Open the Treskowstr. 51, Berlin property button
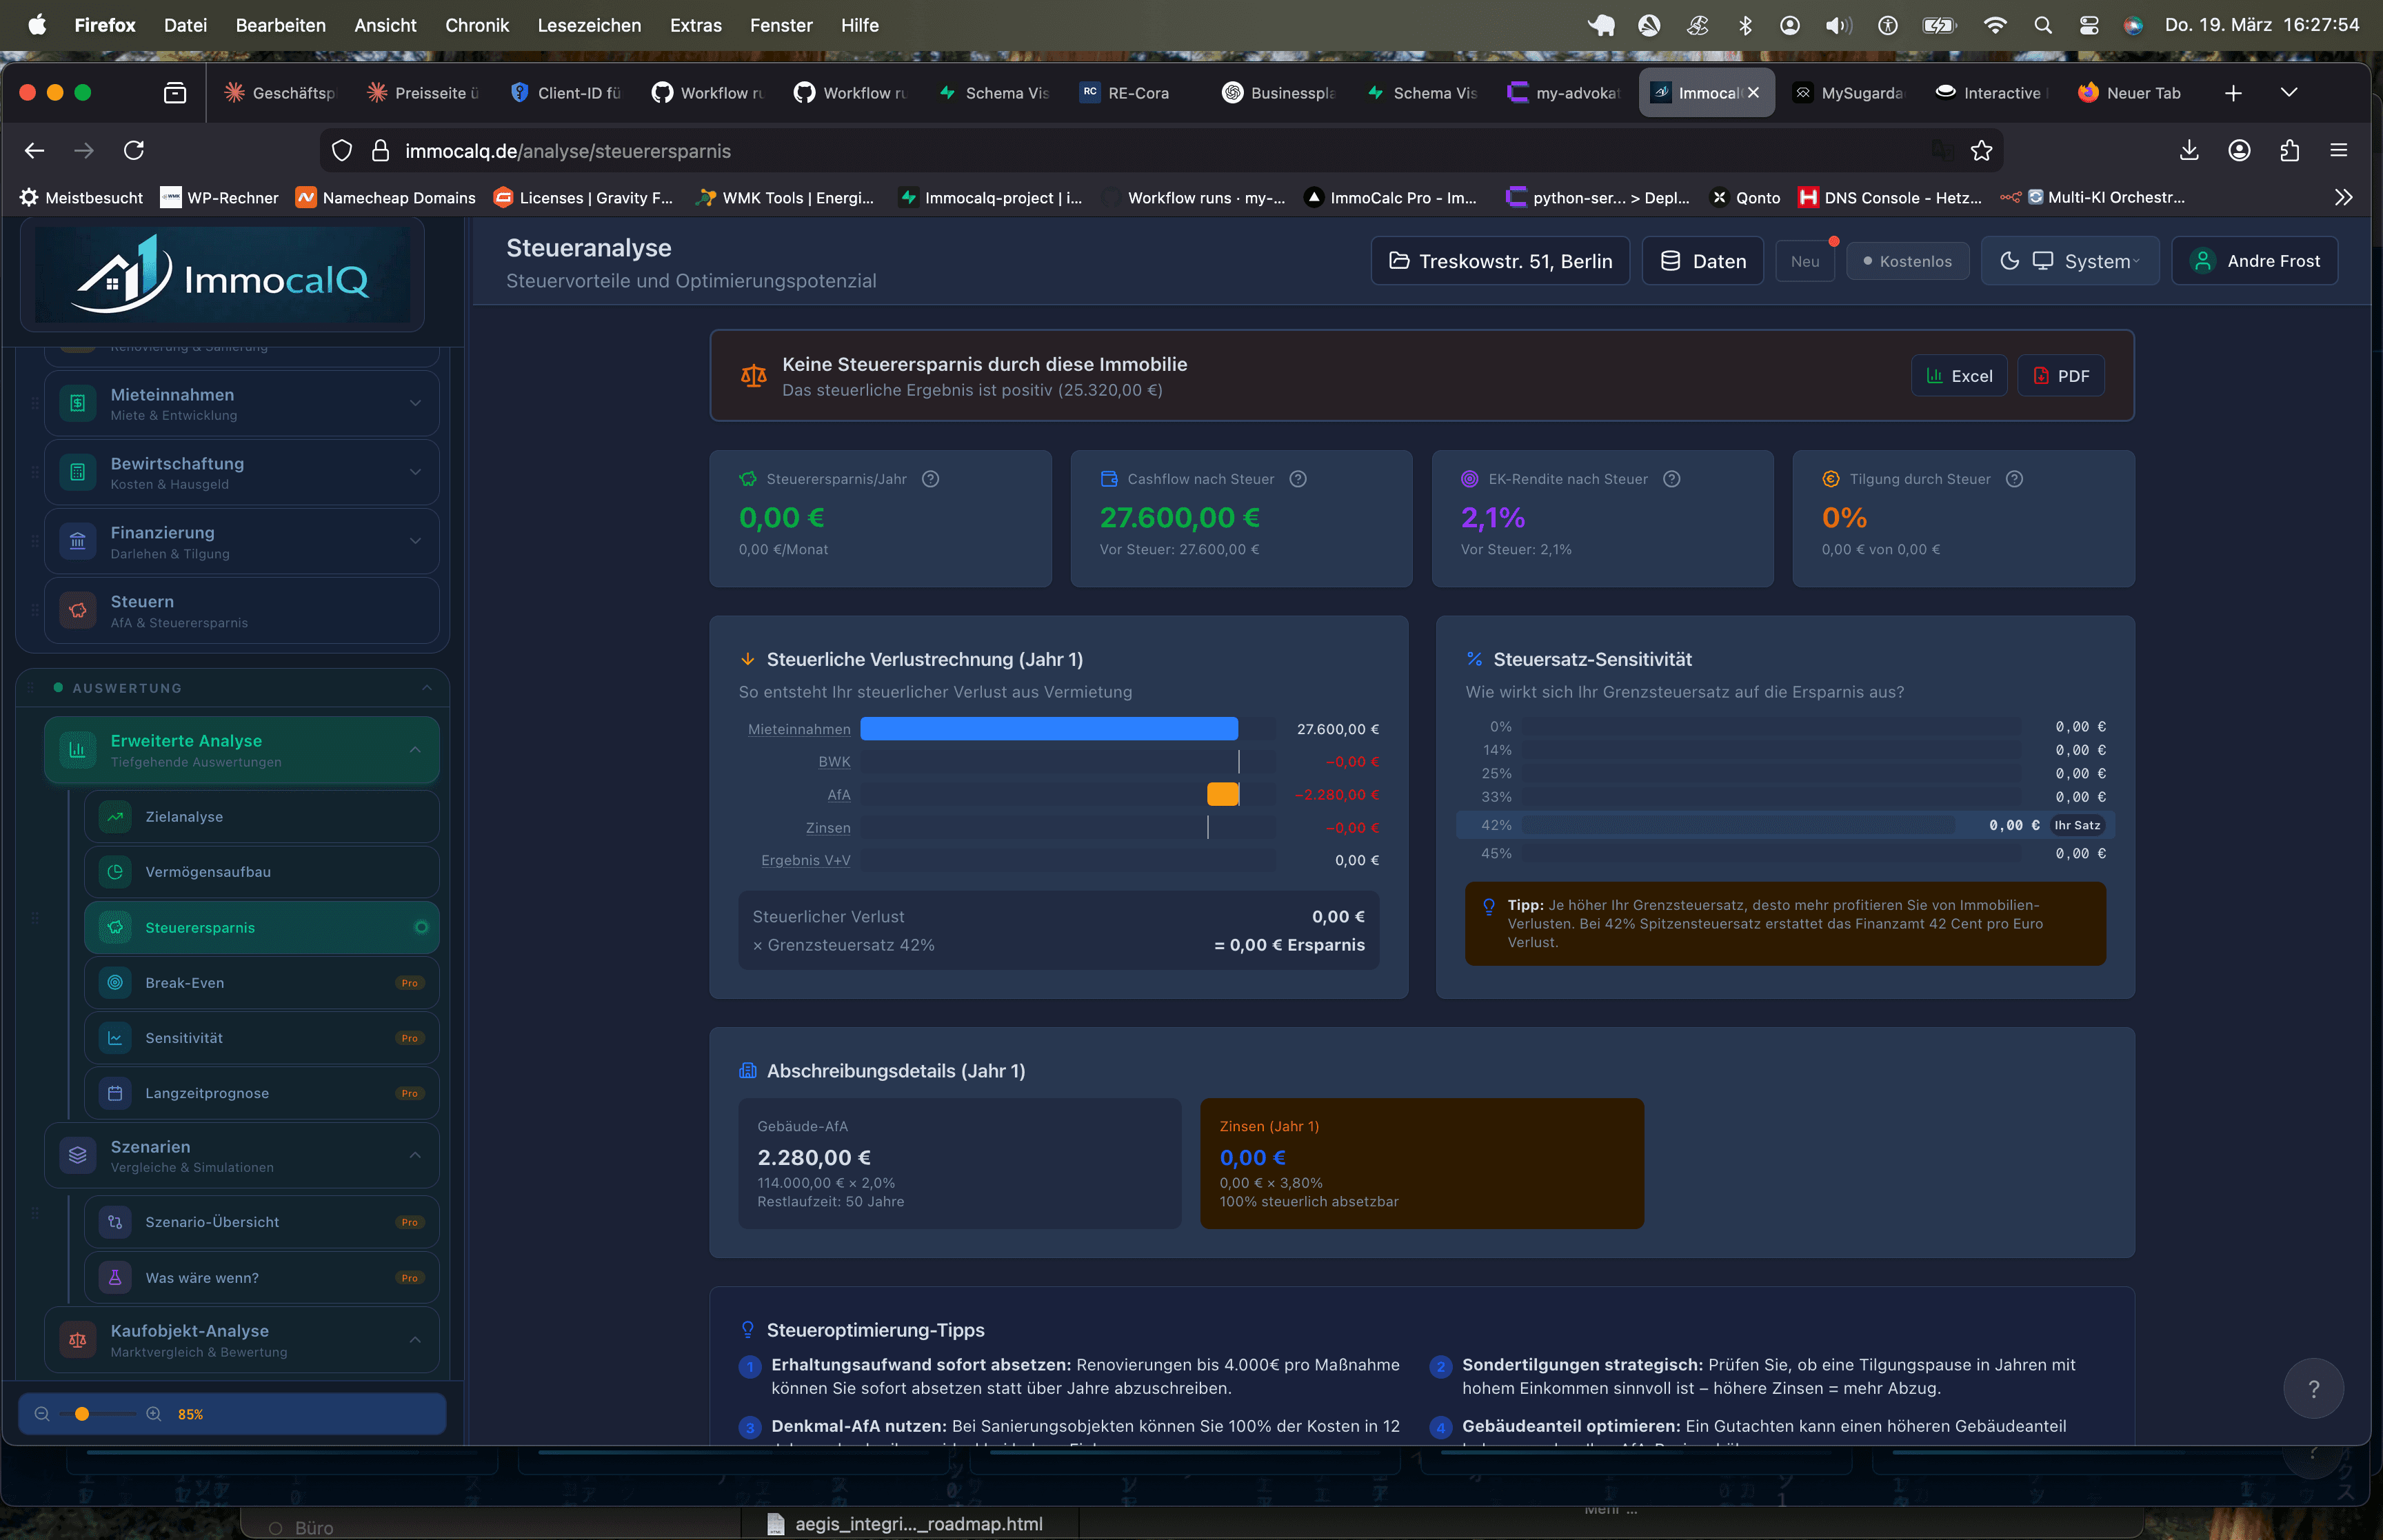Image resolution: width=2383 pixels, height=1540 pixels. point(1500,261)
